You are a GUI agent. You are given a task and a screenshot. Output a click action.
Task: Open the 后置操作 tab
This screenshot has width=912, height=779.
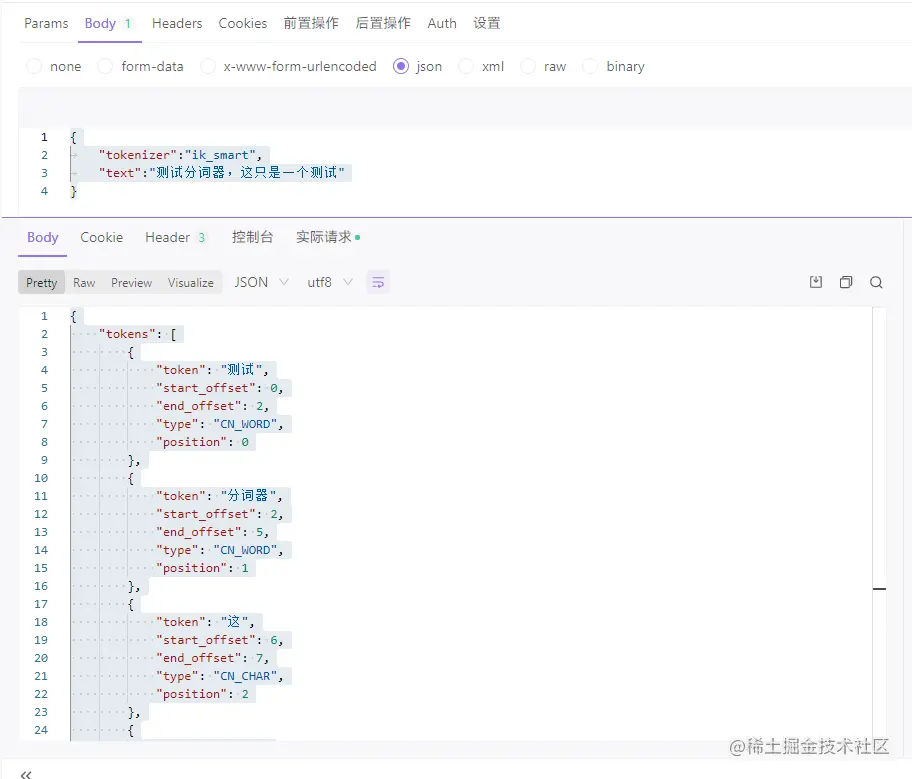[383, 23]
